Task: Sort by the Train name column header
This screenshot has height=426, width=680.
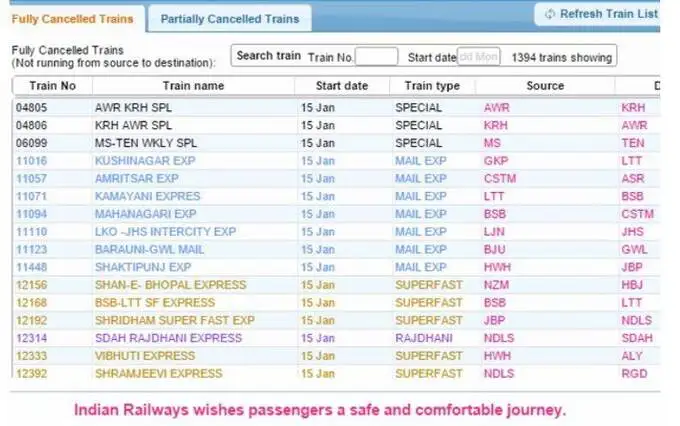Action: (193, 86)
